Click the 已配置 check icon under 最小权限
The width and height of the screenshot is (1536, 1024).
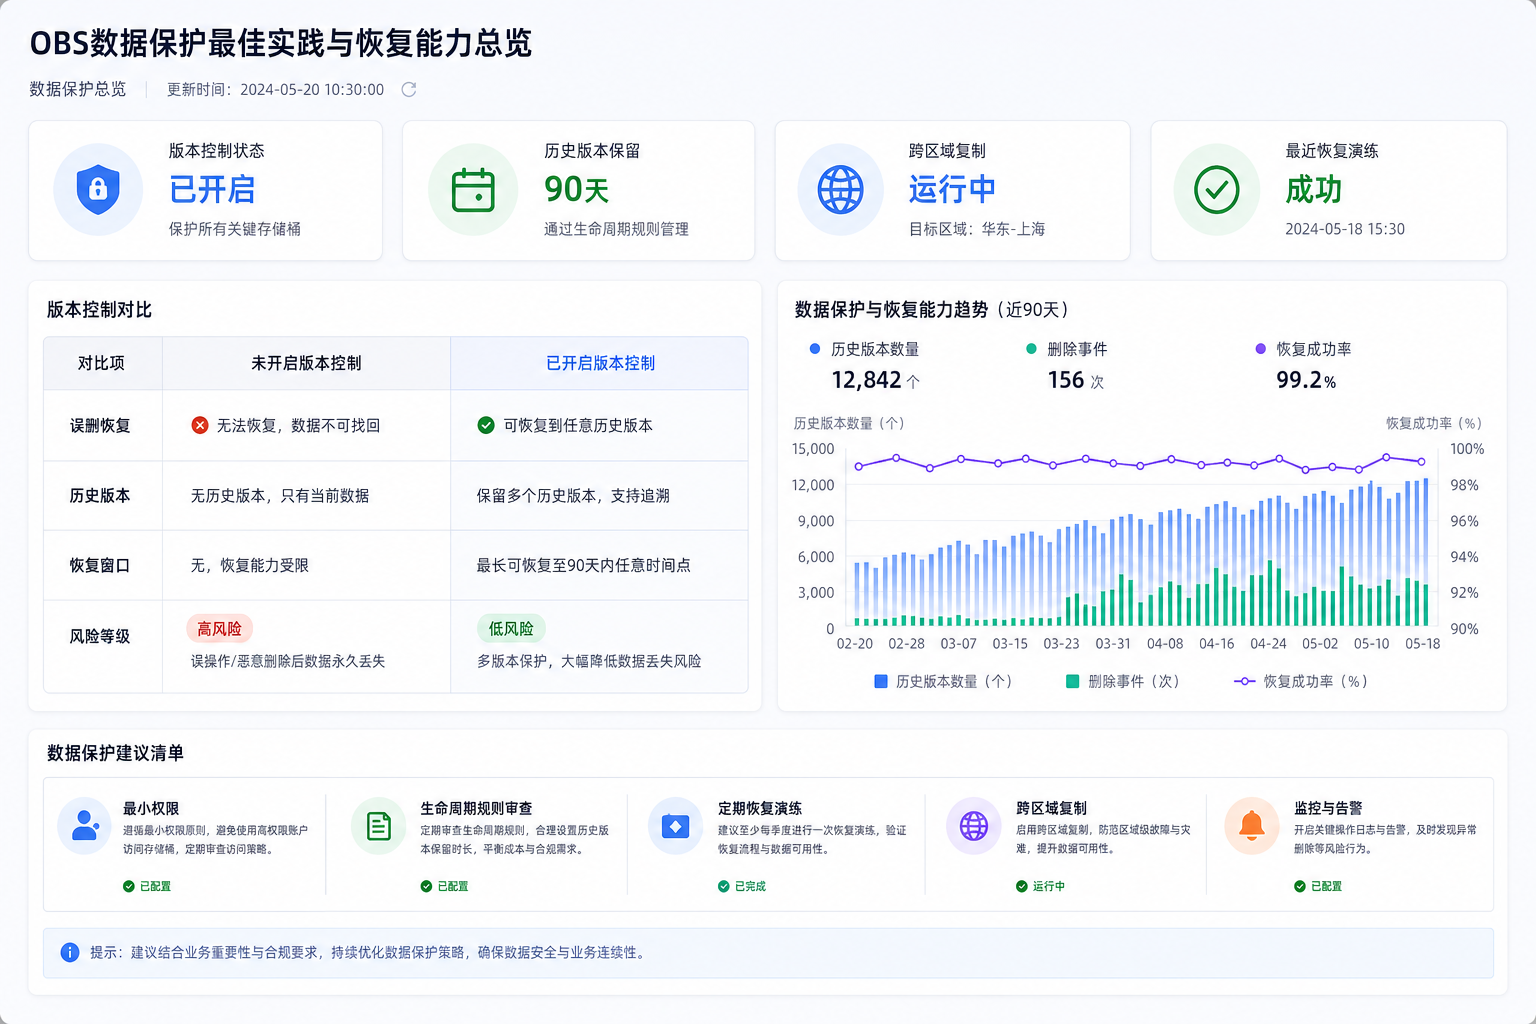tap(129, 886)
